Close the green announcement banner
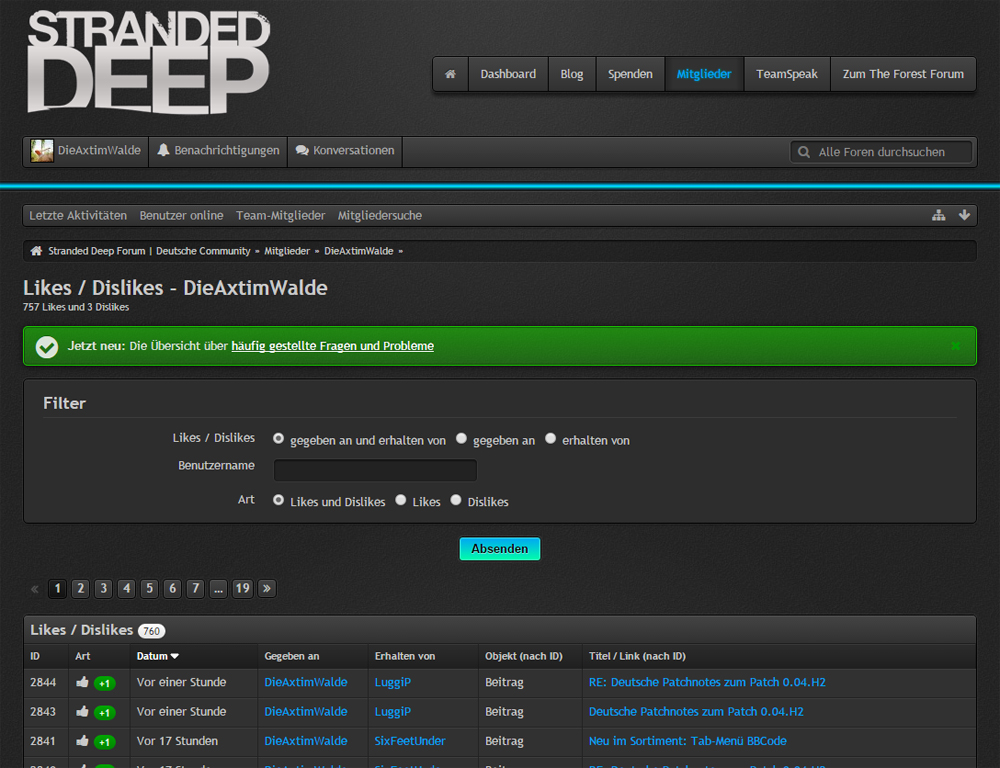 point(955,346)
